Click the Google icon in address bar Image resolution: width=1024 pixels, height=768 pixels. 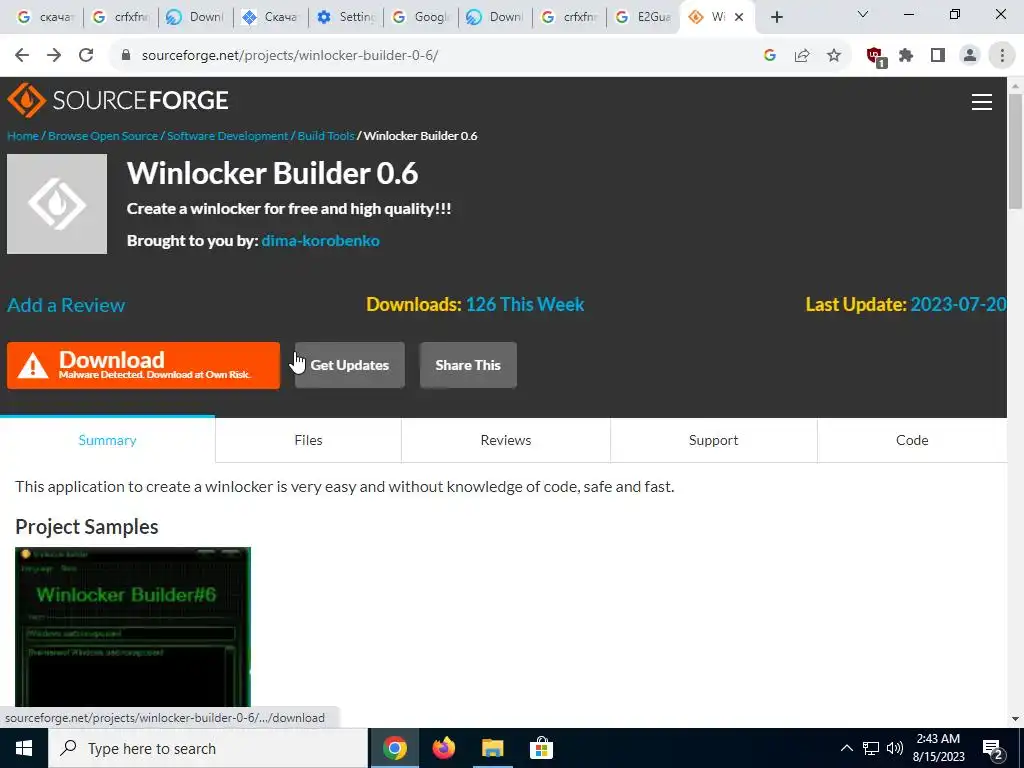tap(770, 56)
